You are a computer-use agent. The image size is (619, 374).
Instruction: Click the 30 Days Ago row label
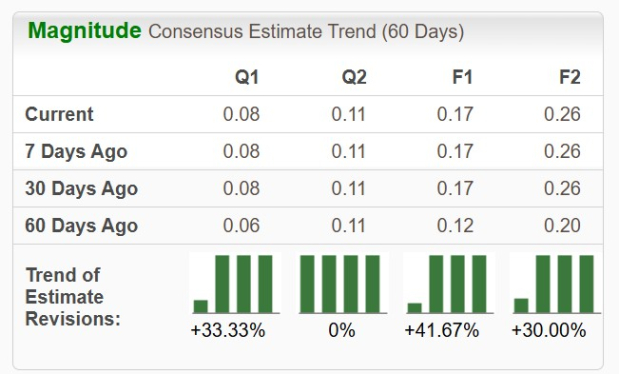(81, 189)
